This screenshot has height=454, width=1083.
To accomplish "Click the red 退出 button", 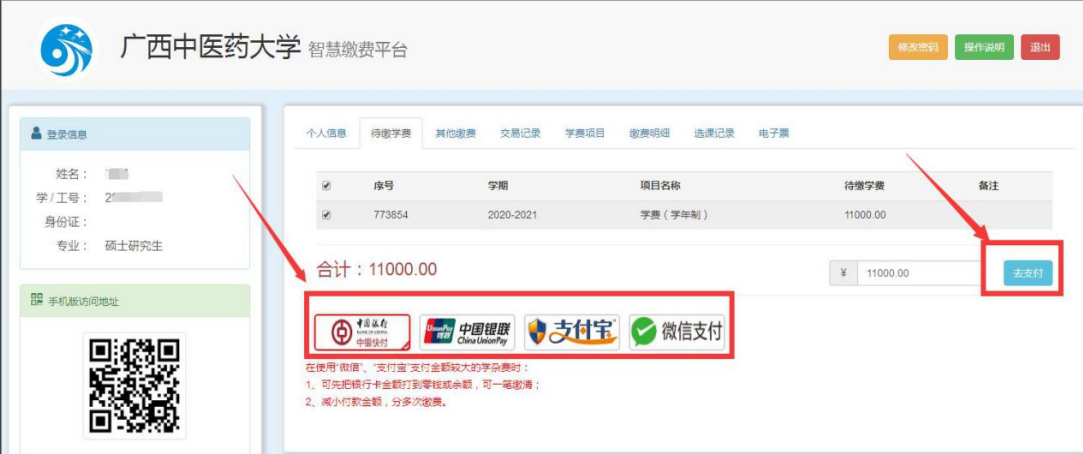I will click(1040, 47).
